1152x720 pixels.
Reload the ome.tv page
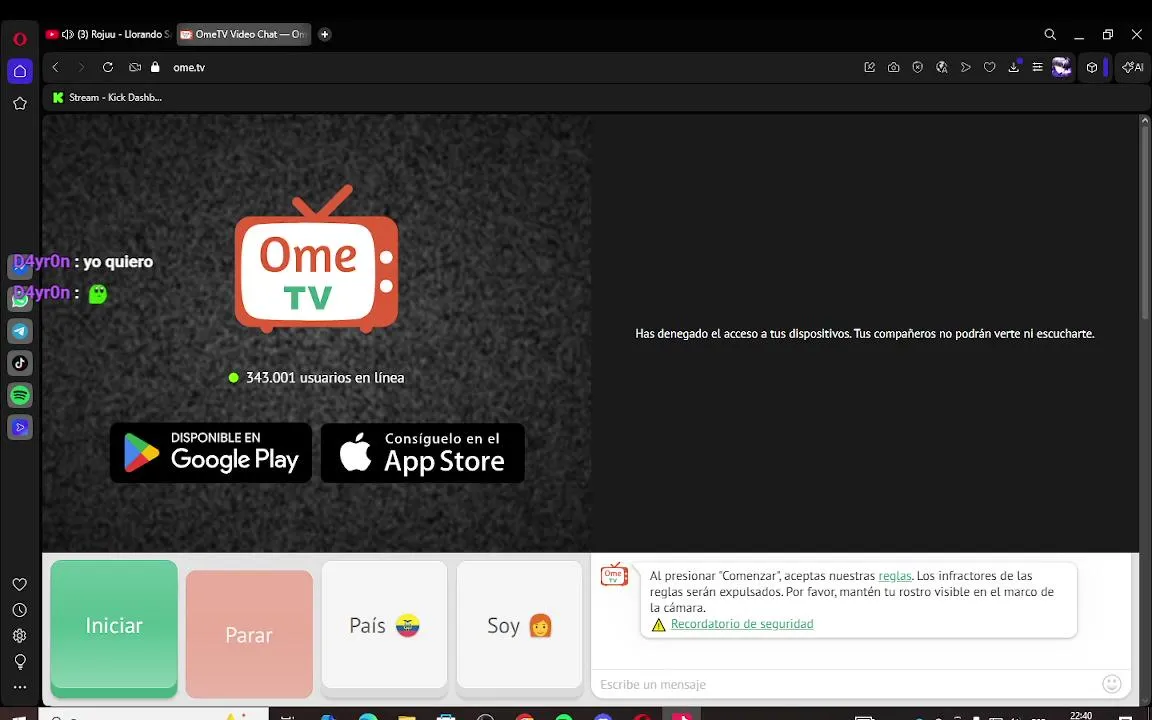(108, 67)
